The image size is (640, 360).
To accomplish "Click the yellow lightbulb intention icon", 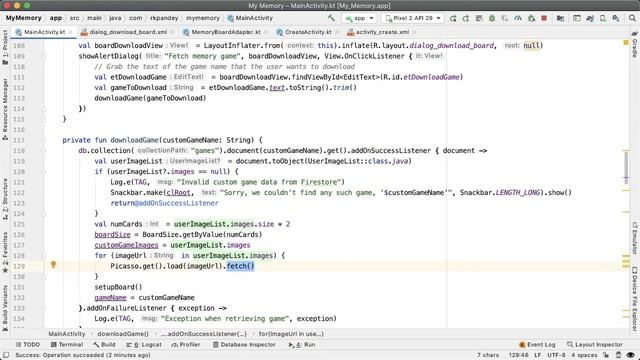I will [53, 264].
